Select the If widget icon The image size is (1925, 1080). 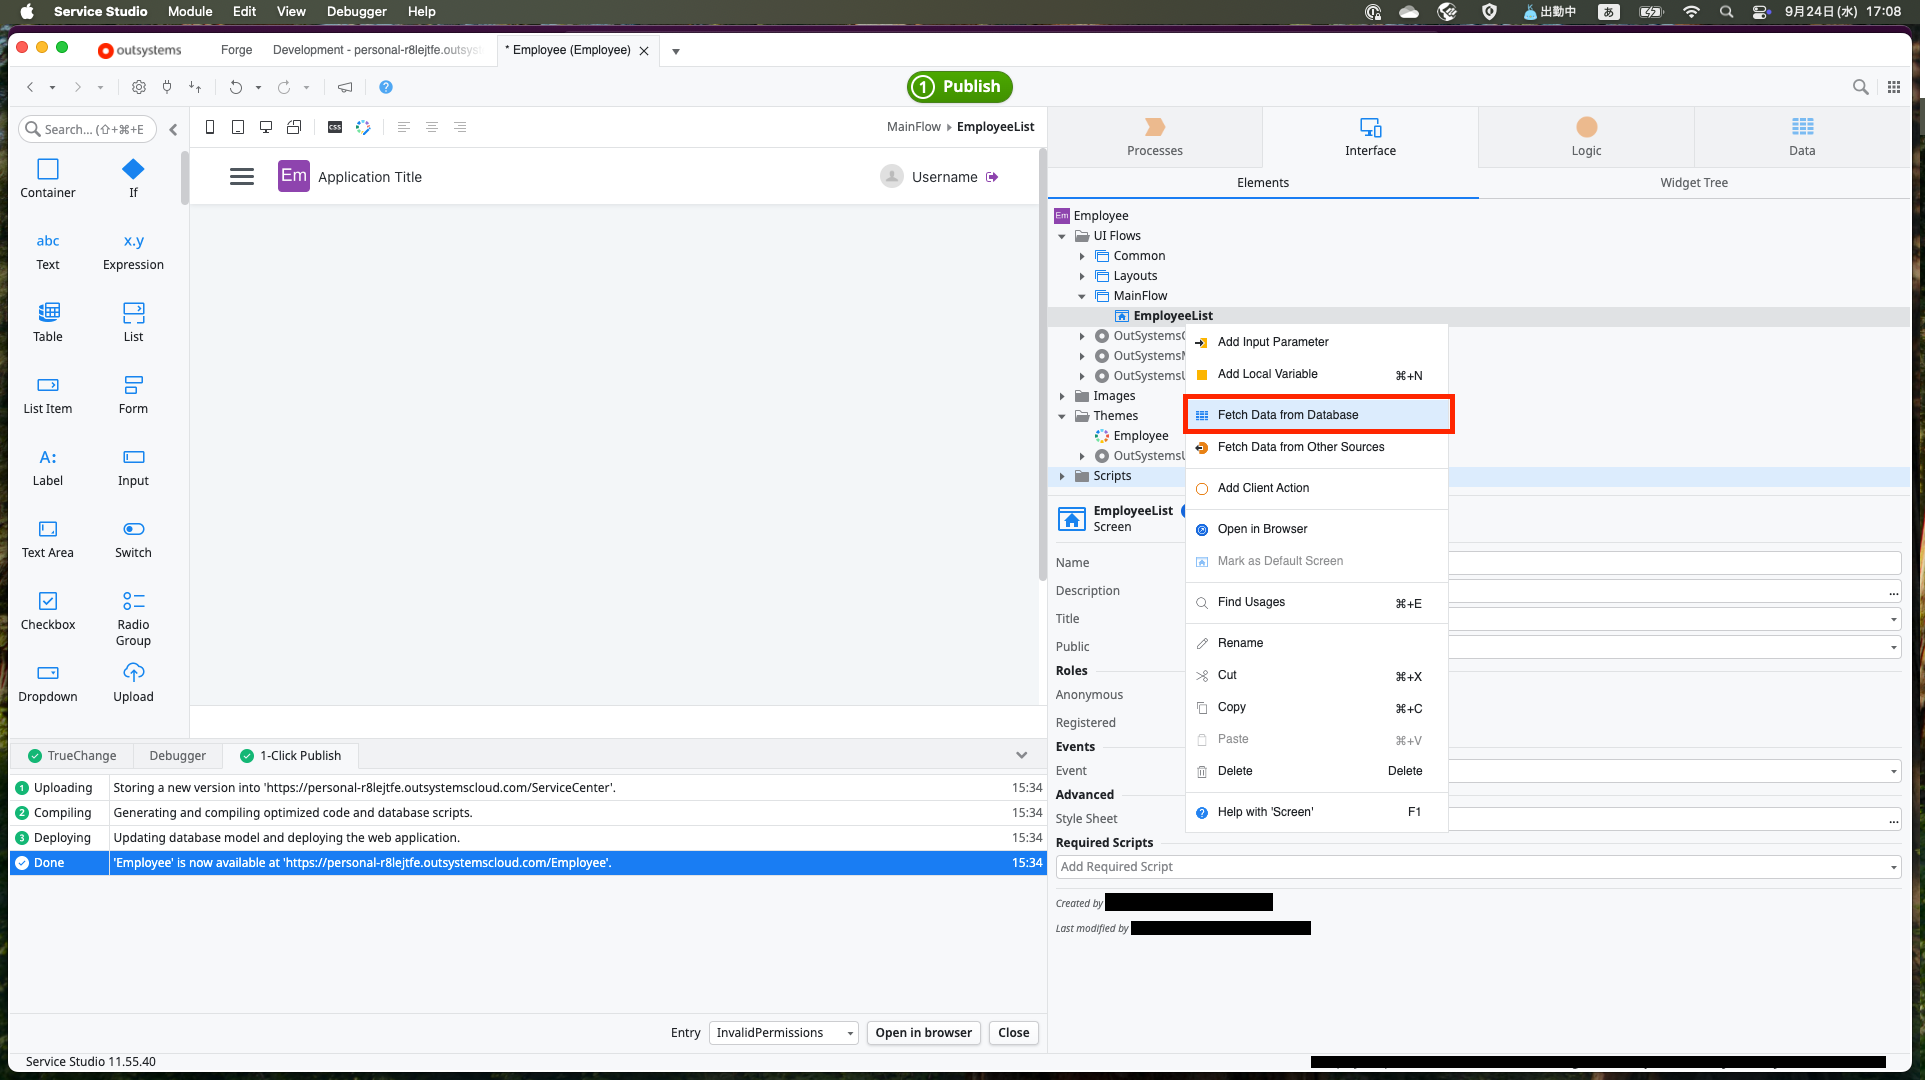[133, 169]
